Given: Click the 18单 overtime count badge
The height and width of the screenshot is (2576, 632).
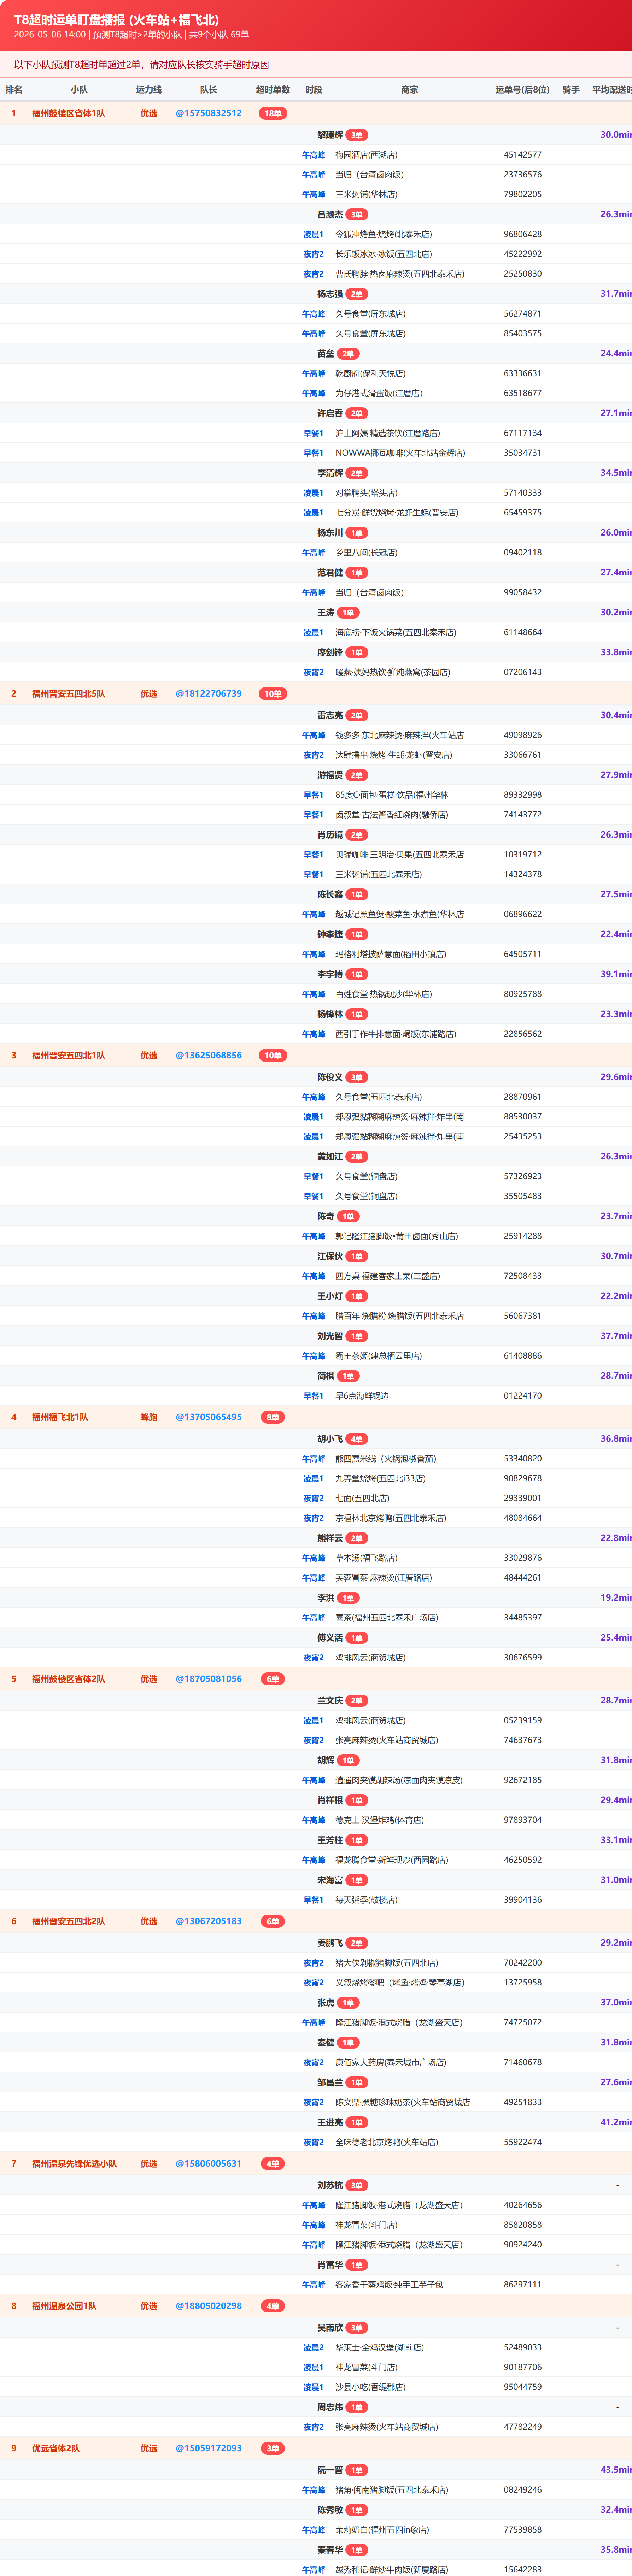Looking at the screenshot, I should point(273,113).
